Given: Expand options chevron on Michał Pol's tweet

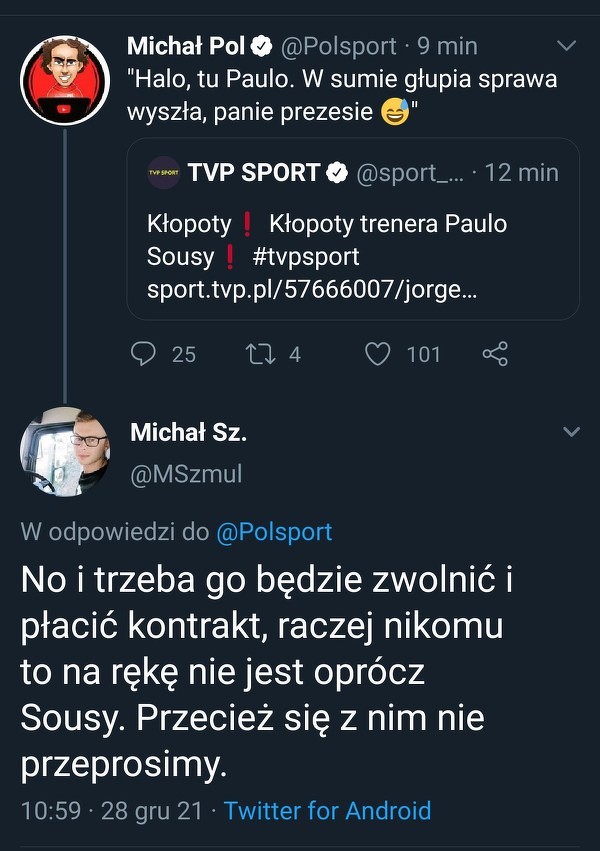Looking at the screenshot, I should click(x=566, y=46).
